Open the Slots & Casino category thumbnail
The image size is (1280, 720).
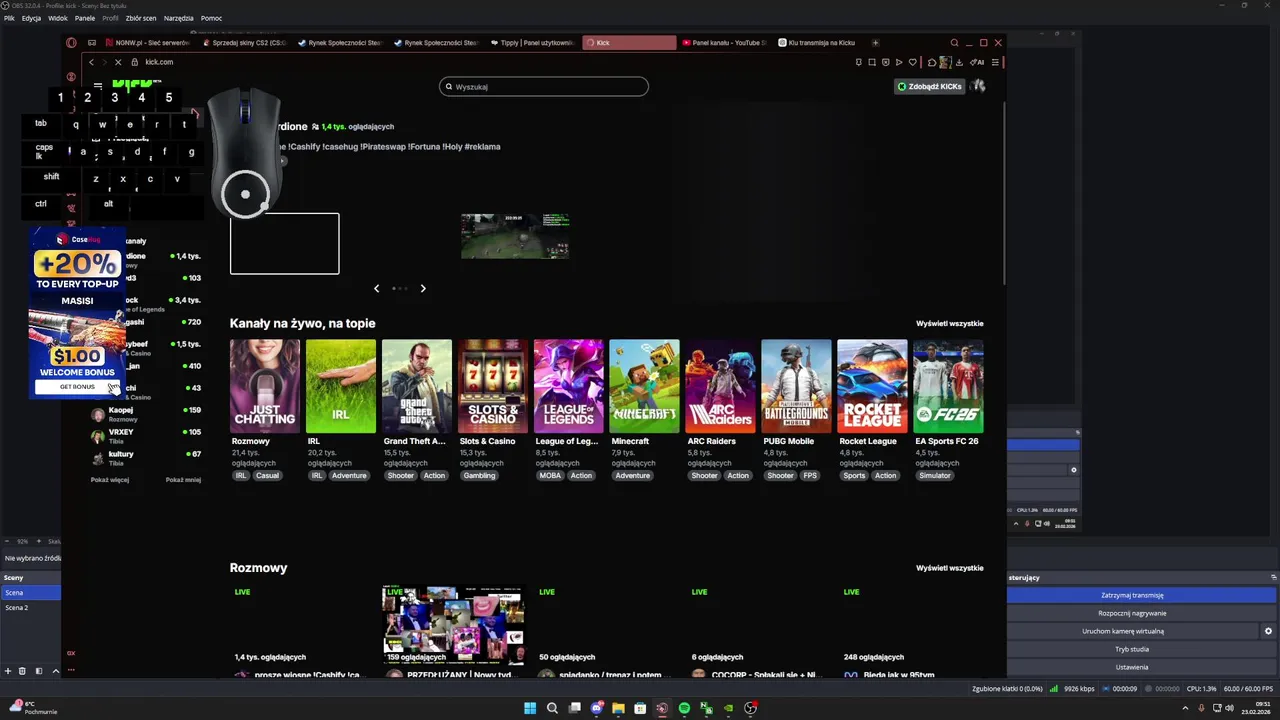pos(493,386)
